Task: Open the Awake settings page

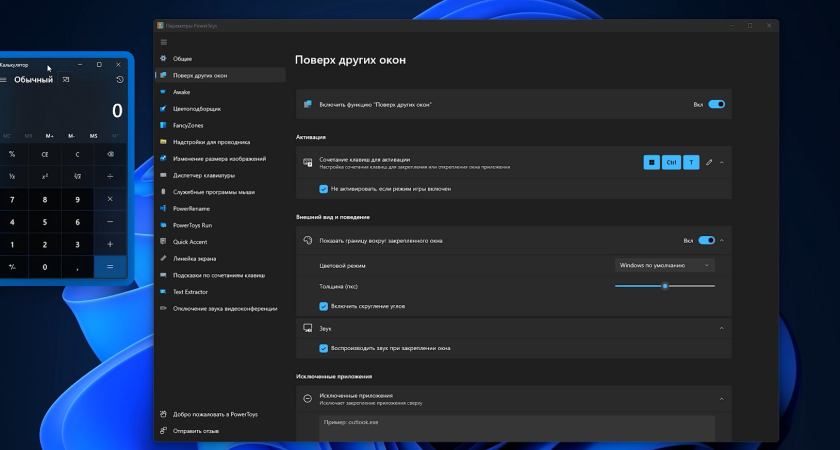Action: (x=221, y=92)
